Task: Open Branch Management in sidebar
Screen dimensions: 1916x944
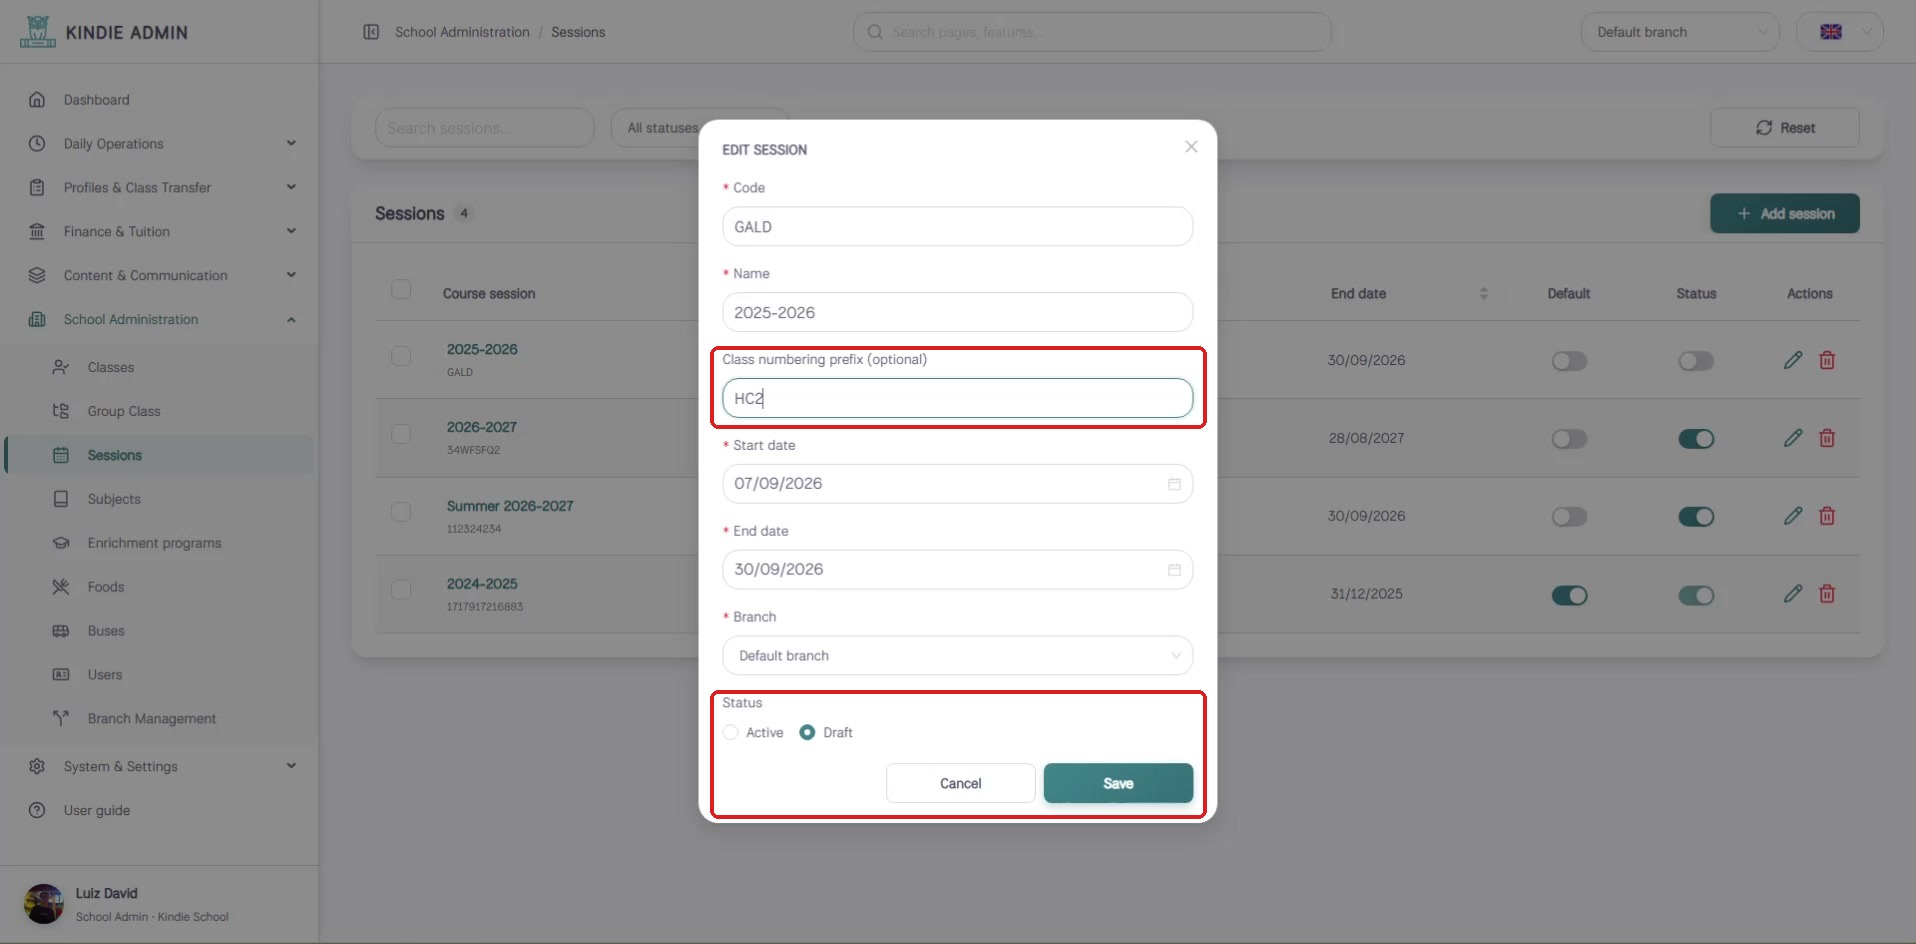Action: pos(152,719)
